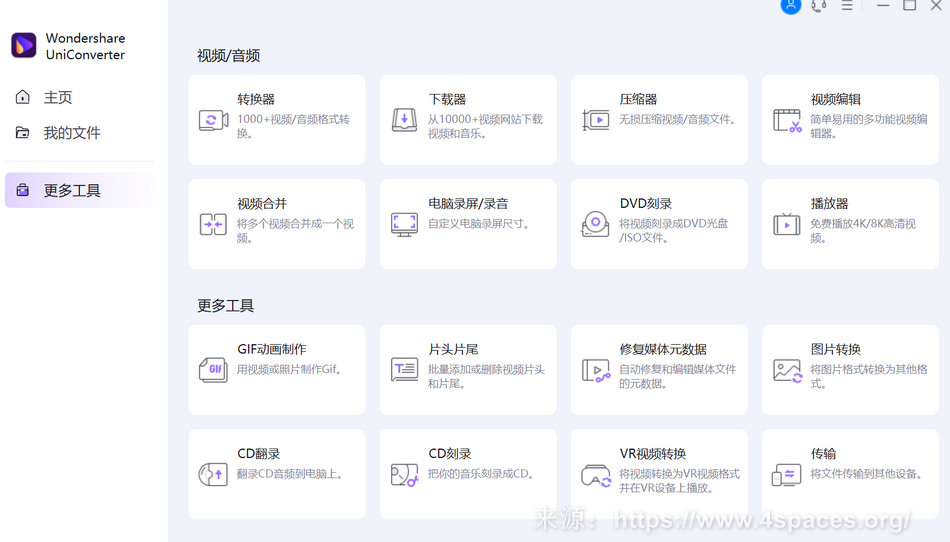This screenshot has height=542, width=950.
Task: Open the 图片转换 image converter icon
Action: point(787,370)
